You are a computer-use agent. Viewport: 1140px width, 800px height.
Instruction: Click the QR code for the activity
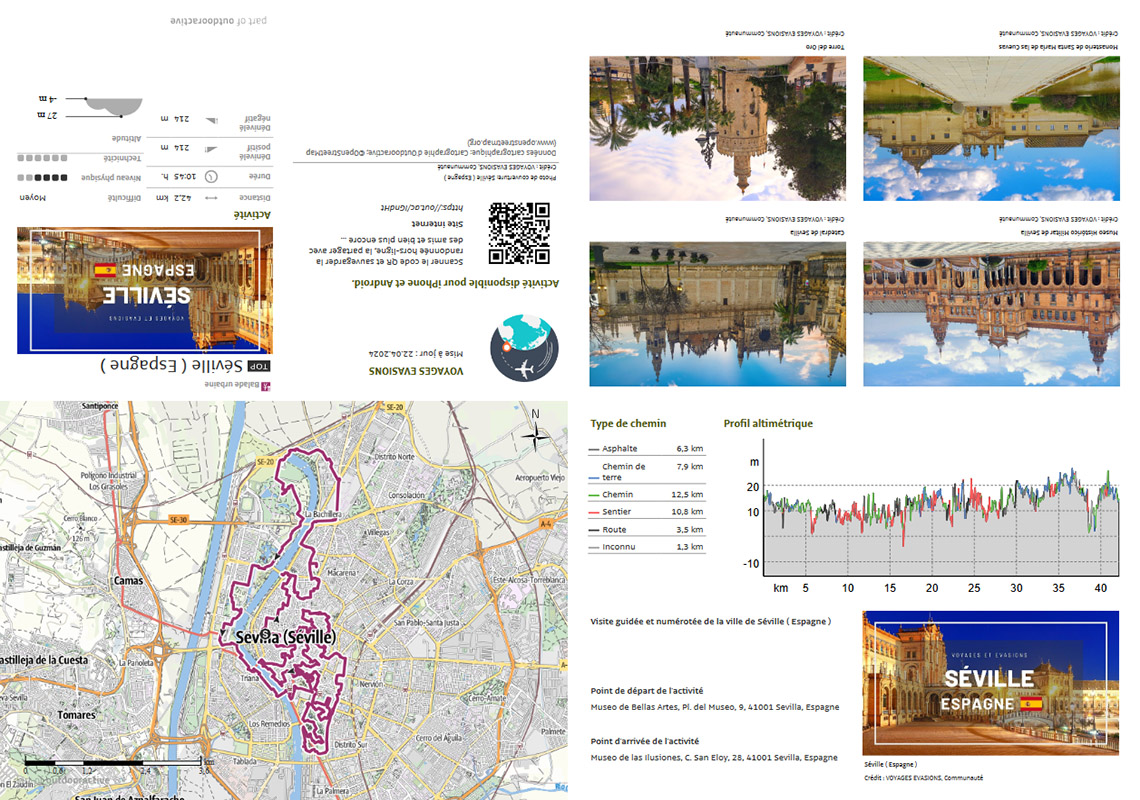point(519,233)
